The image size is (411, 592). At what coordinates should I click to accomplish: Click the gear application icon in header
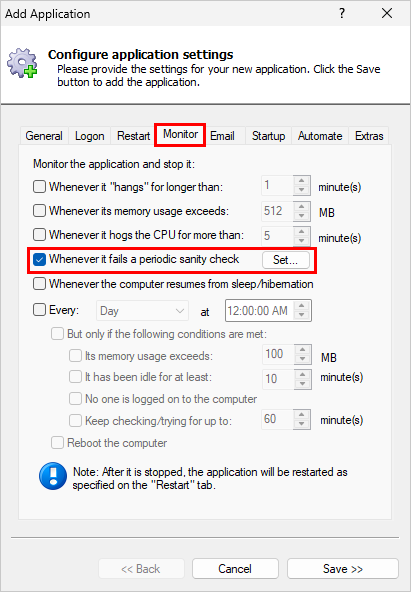pyautogui.click(x=22, y=63)
